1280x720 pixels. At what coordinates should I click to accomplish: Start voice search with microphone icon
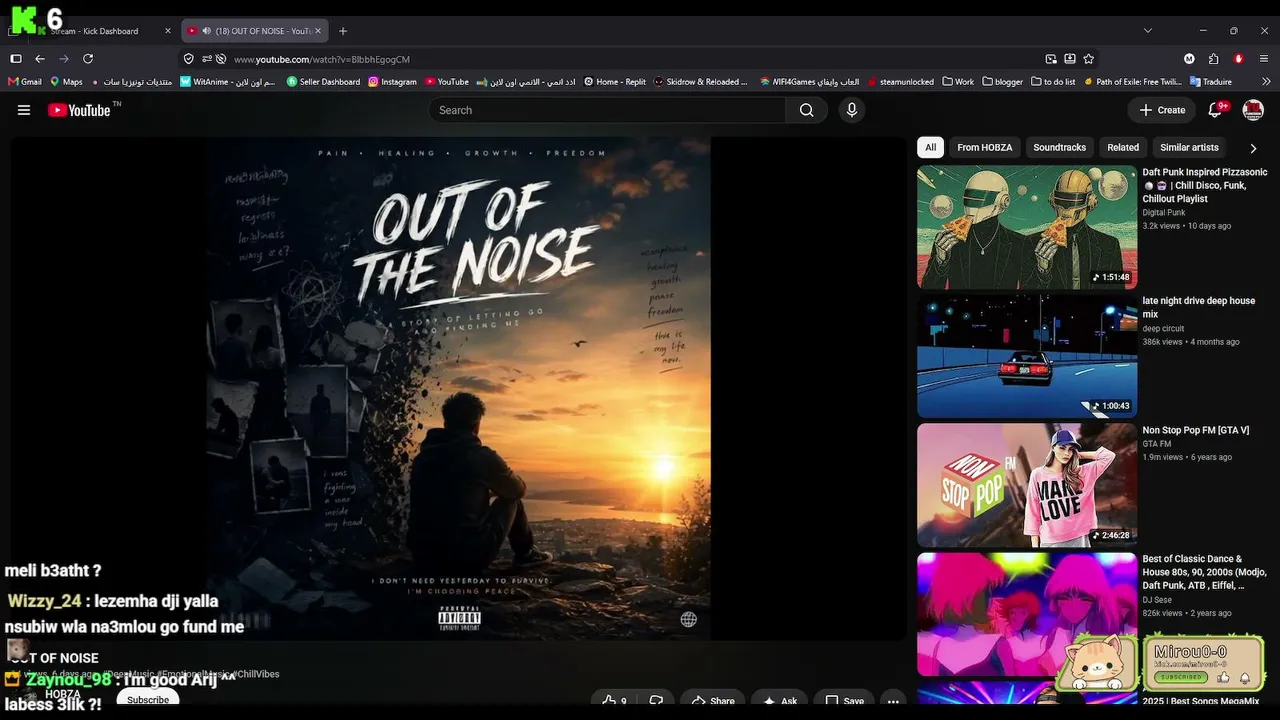(x=852, y=110)
